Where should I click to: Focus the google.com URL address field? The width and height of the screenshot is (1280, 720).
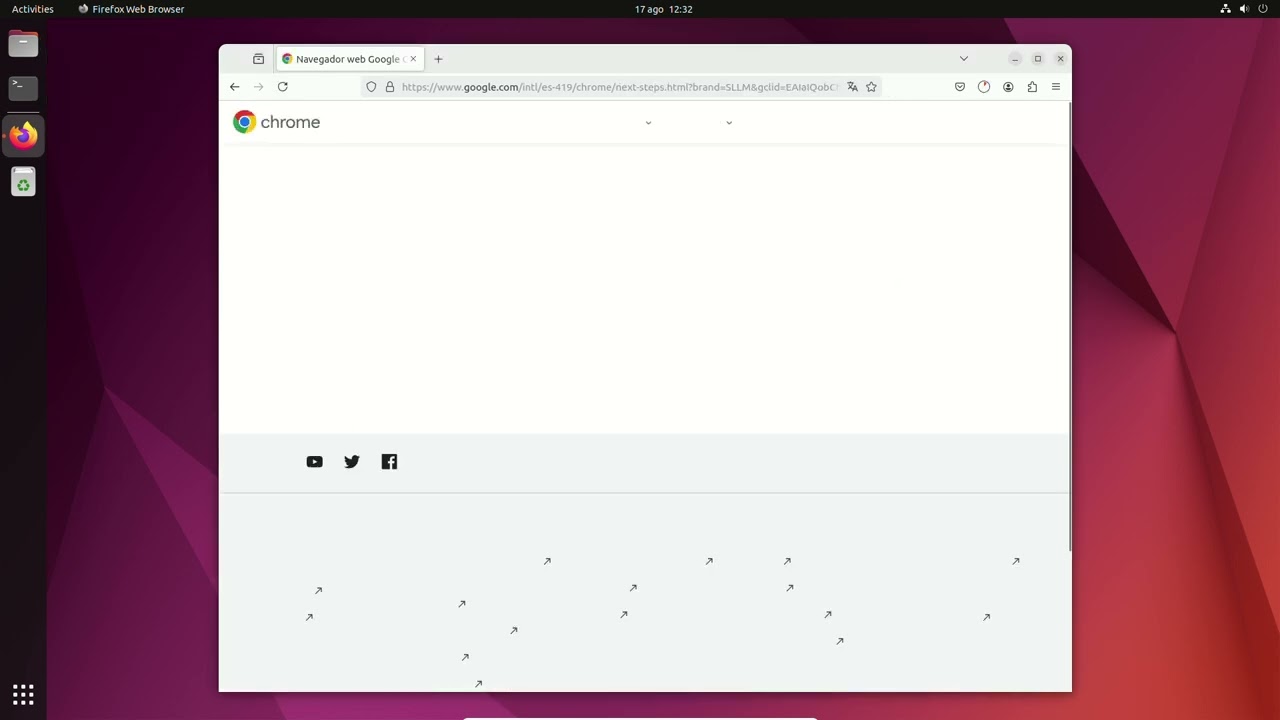click(x=620, y=87)
